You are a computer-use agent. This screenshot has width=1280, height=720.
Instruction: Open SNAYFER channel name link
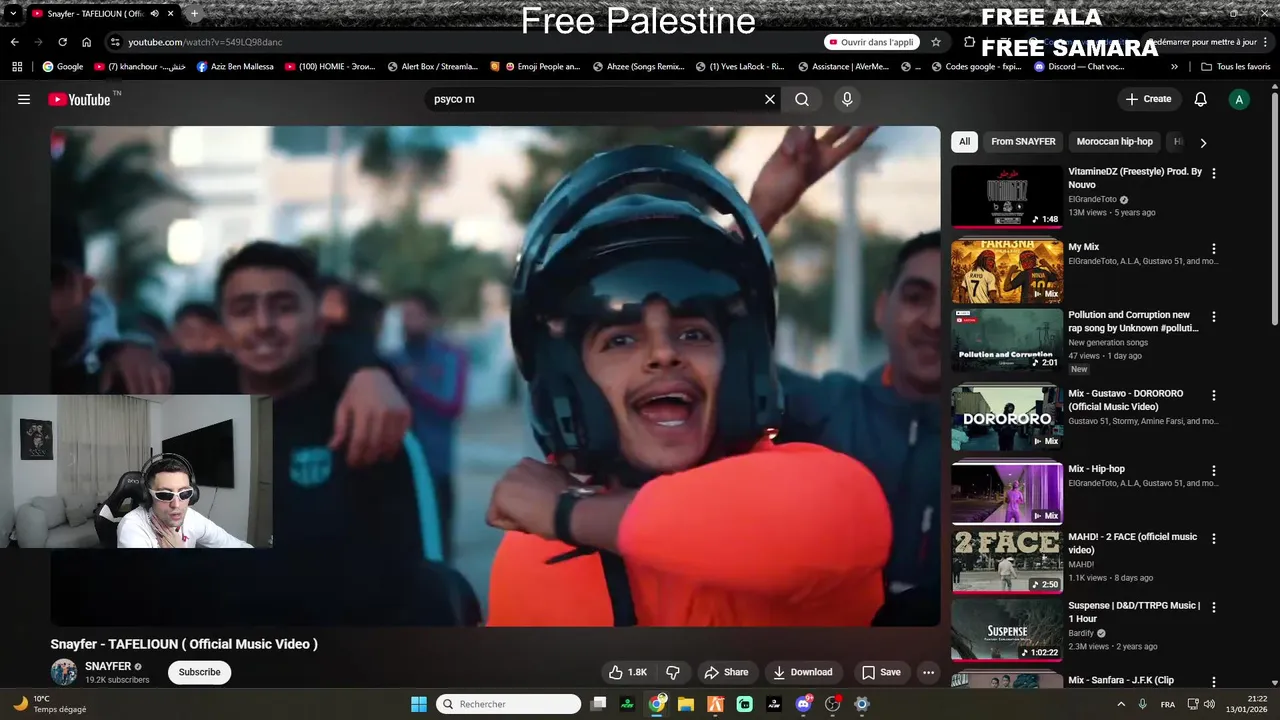108,666
